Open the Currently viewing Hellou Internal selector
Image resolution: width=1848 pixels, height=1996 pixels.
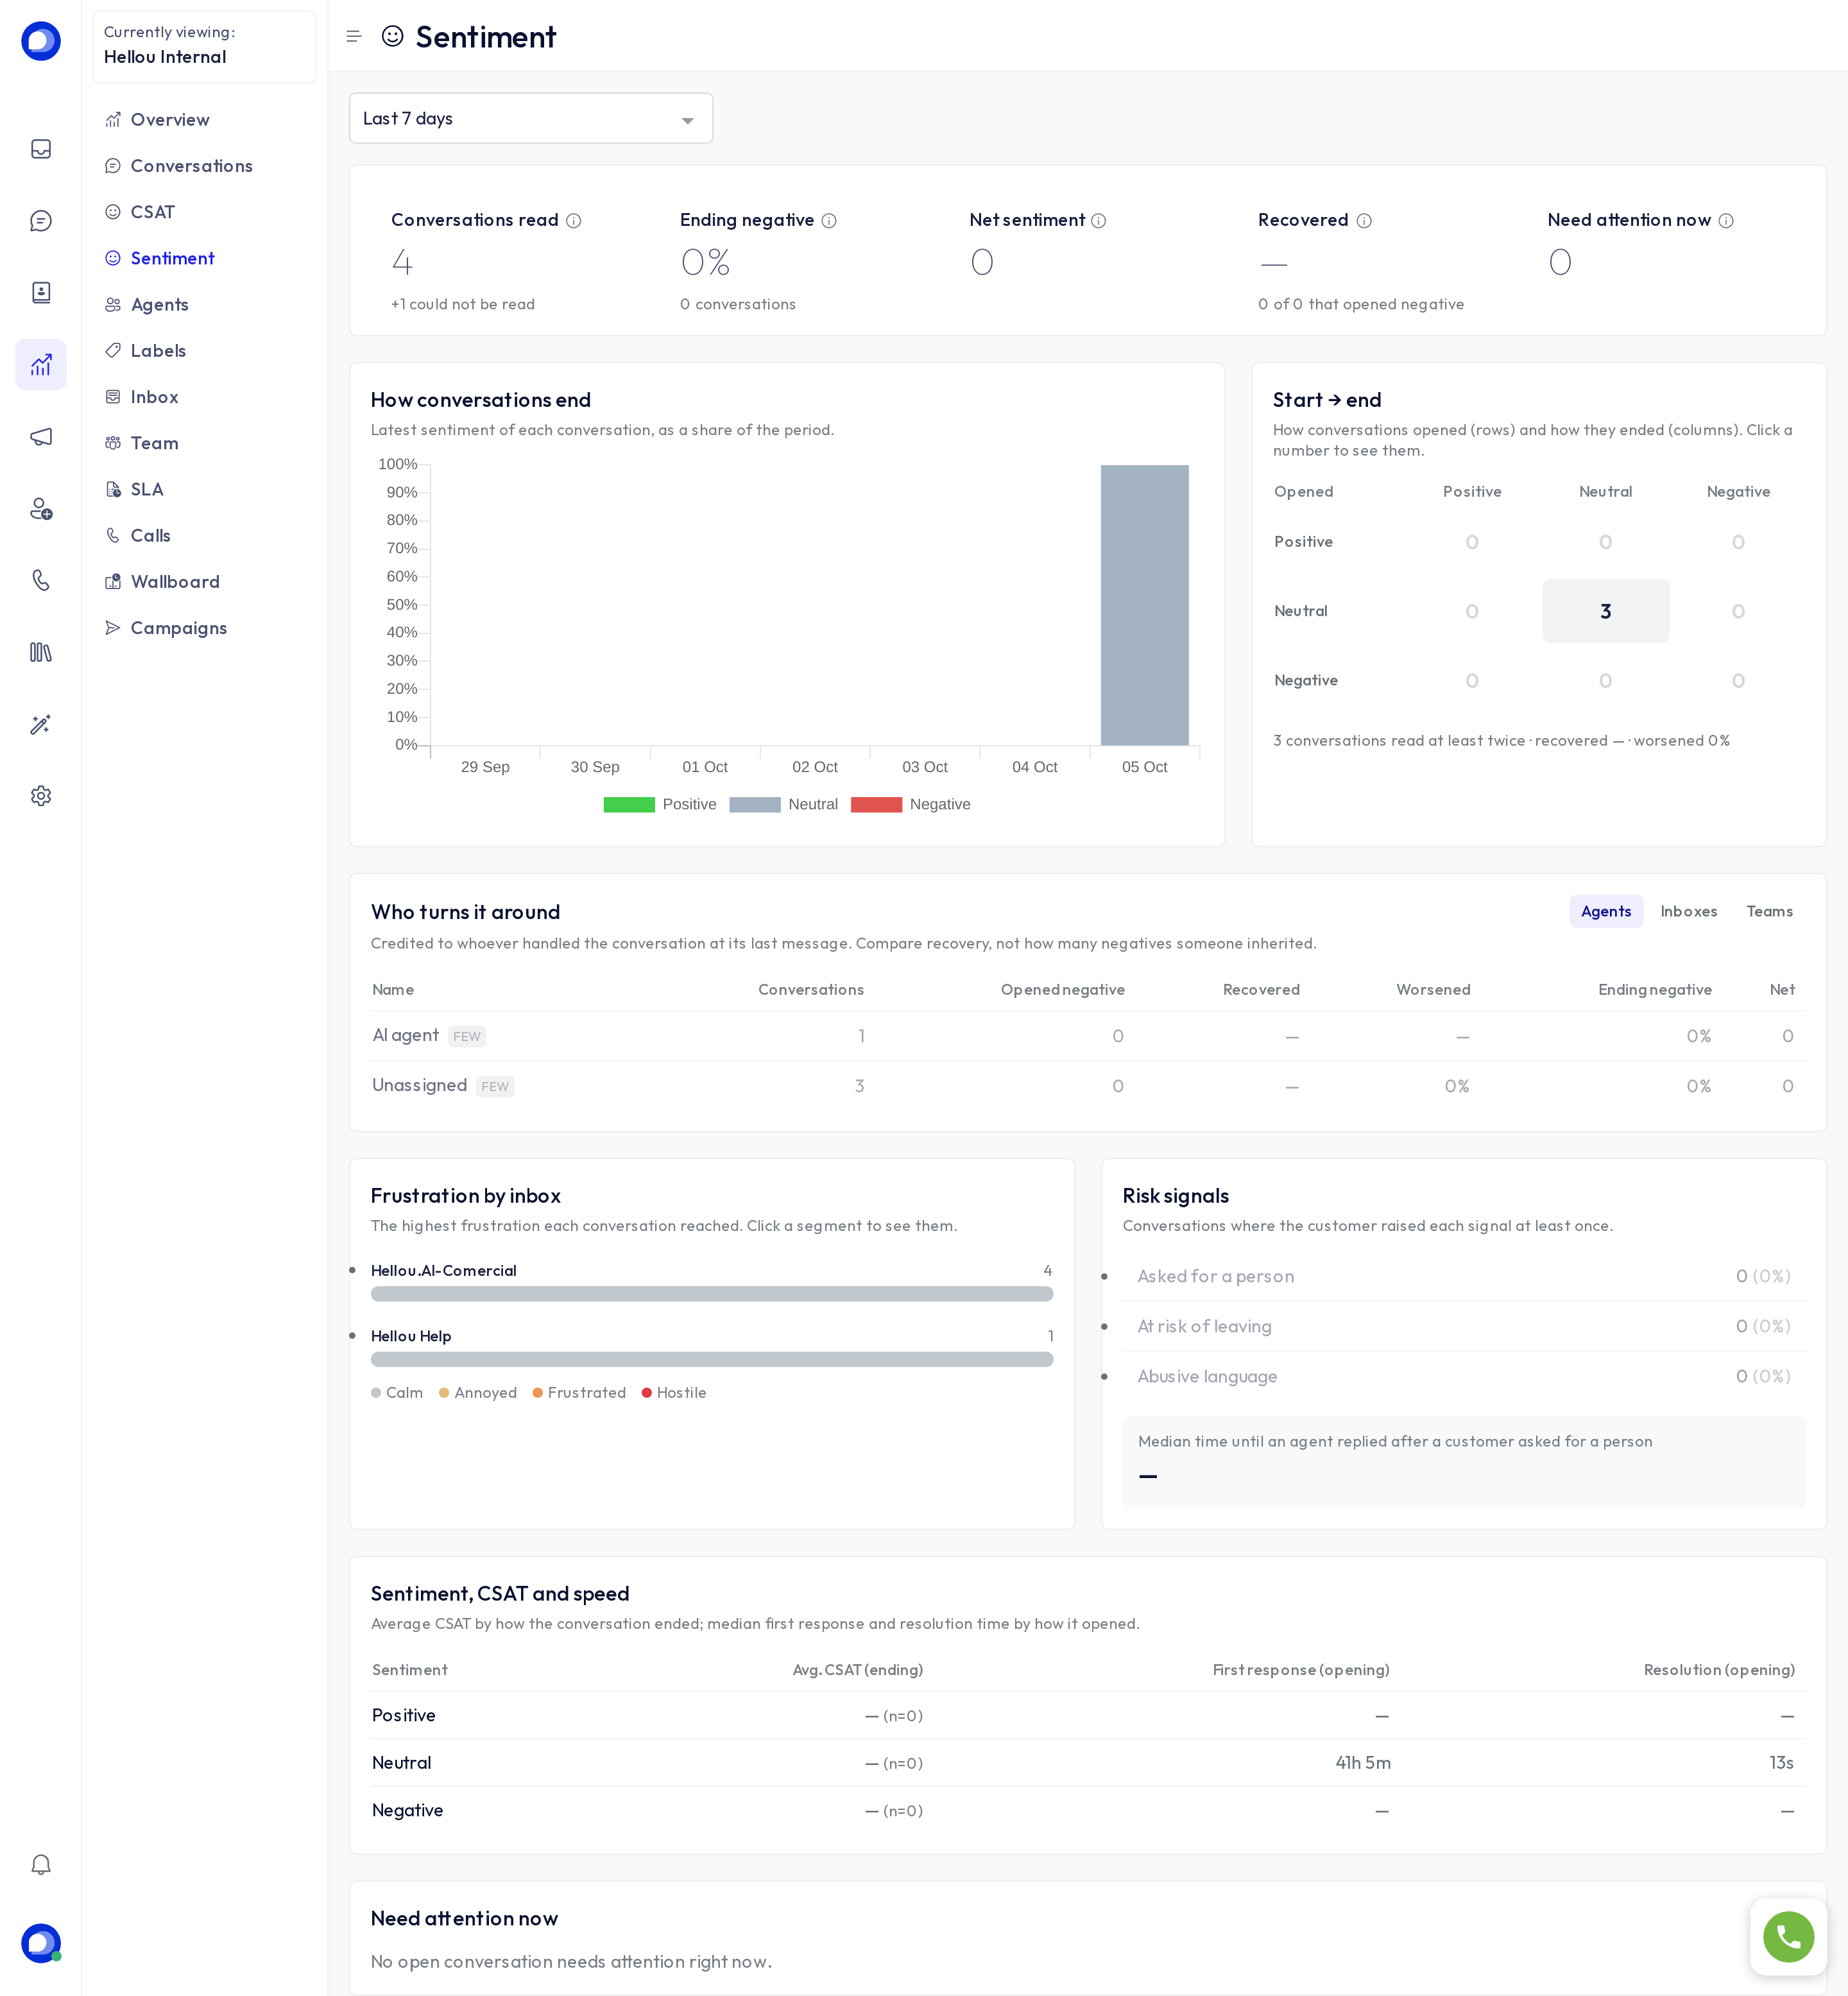(x=204, y=46)
